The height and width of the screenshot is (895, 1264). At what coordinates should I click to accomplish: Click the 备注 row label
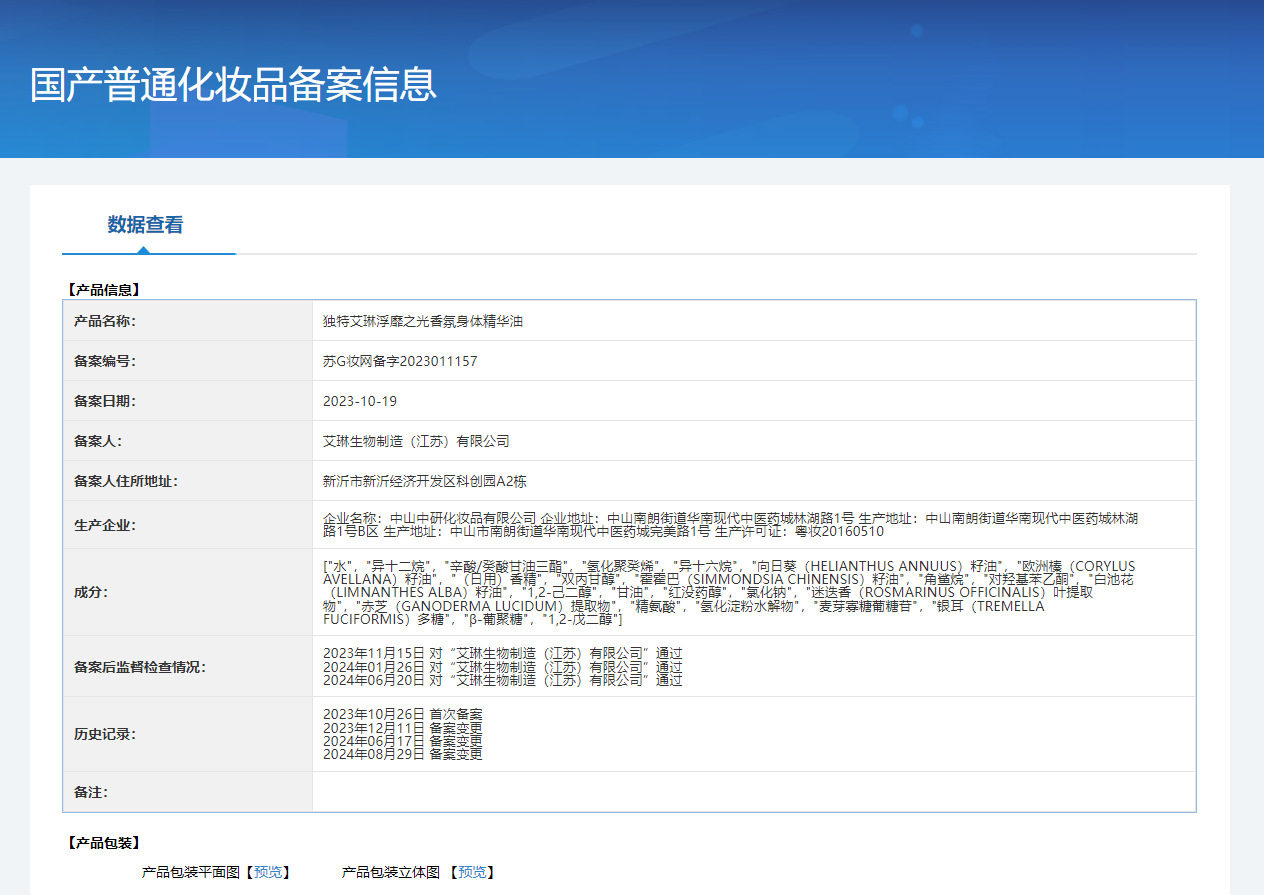(x=91, y=792)
